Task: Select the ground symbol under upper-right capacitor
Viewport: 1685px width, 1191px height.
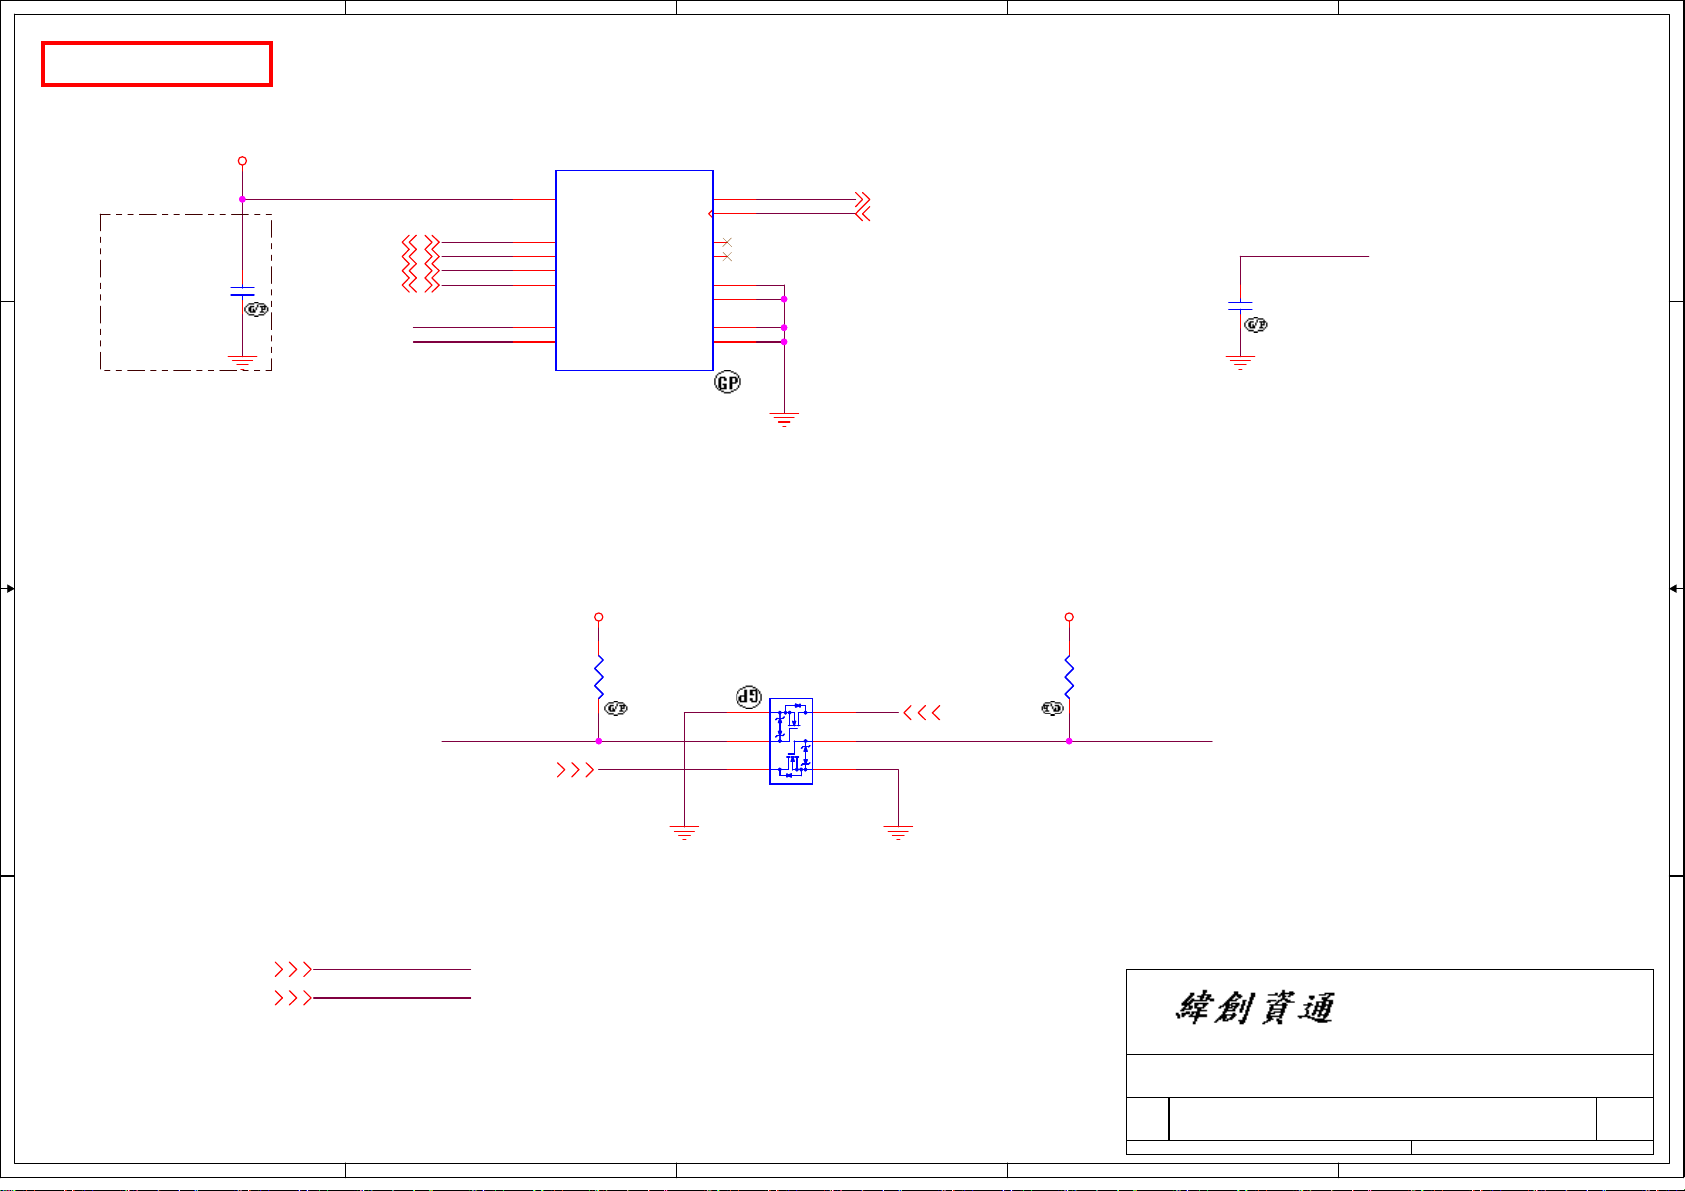Action: [x=1240, y=362]
